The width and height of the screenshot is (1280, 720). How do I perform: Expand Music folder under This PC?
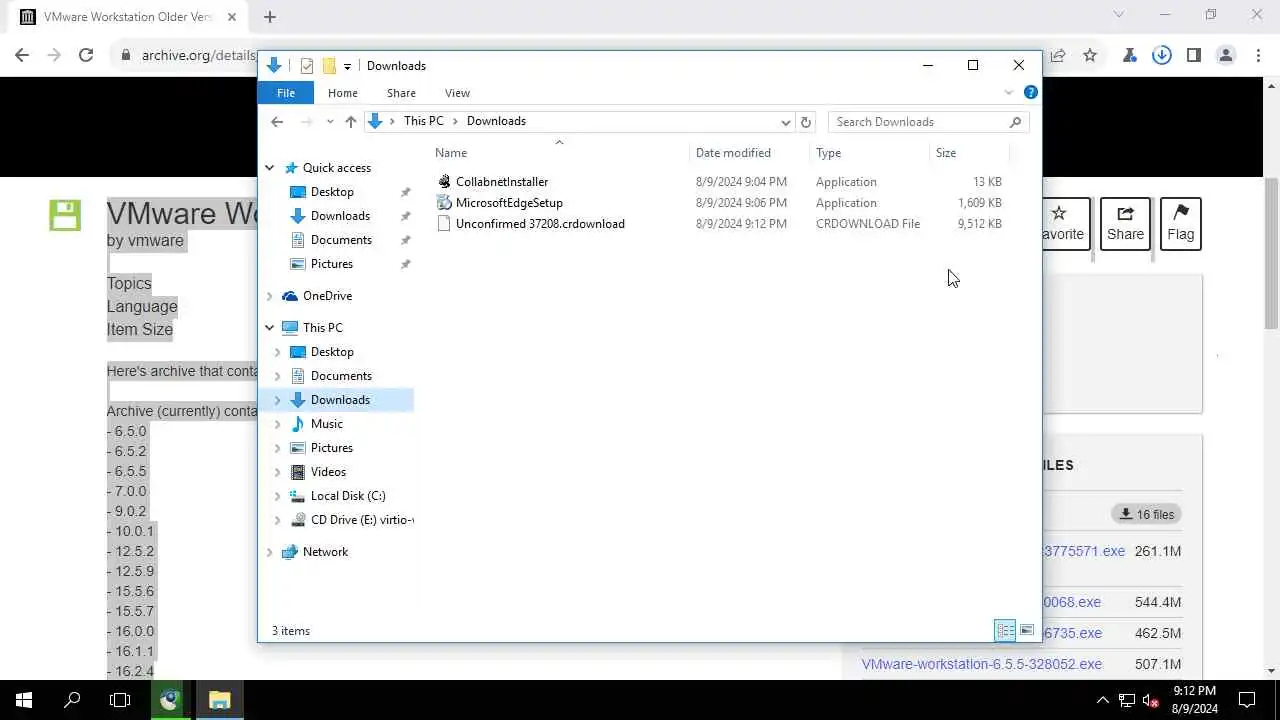pyautogui.click(x=278, y=424)
